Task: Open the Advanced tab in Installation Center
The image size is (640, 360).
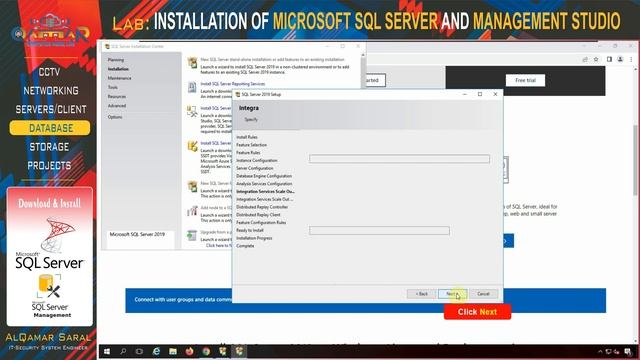Action: 117,106
